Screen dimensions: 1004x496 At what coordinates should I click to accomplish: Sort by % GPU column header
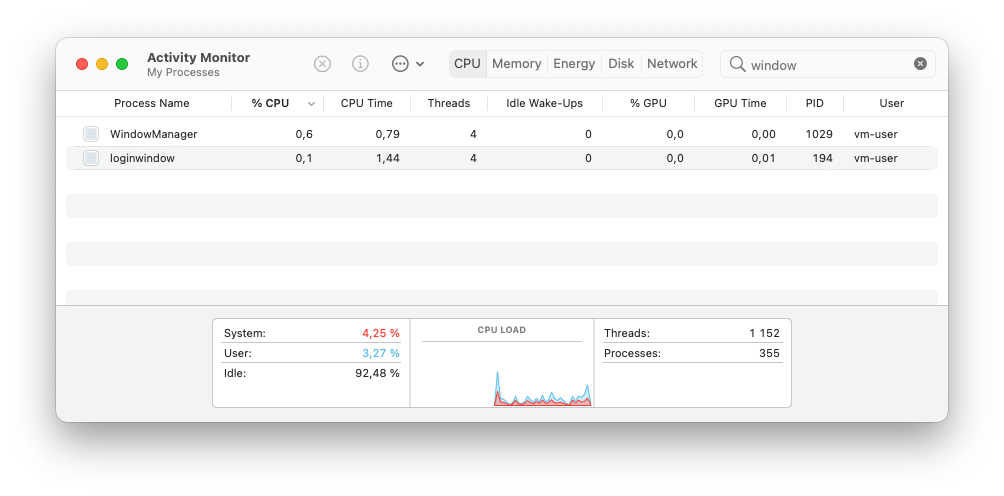[x=649, y=103]
